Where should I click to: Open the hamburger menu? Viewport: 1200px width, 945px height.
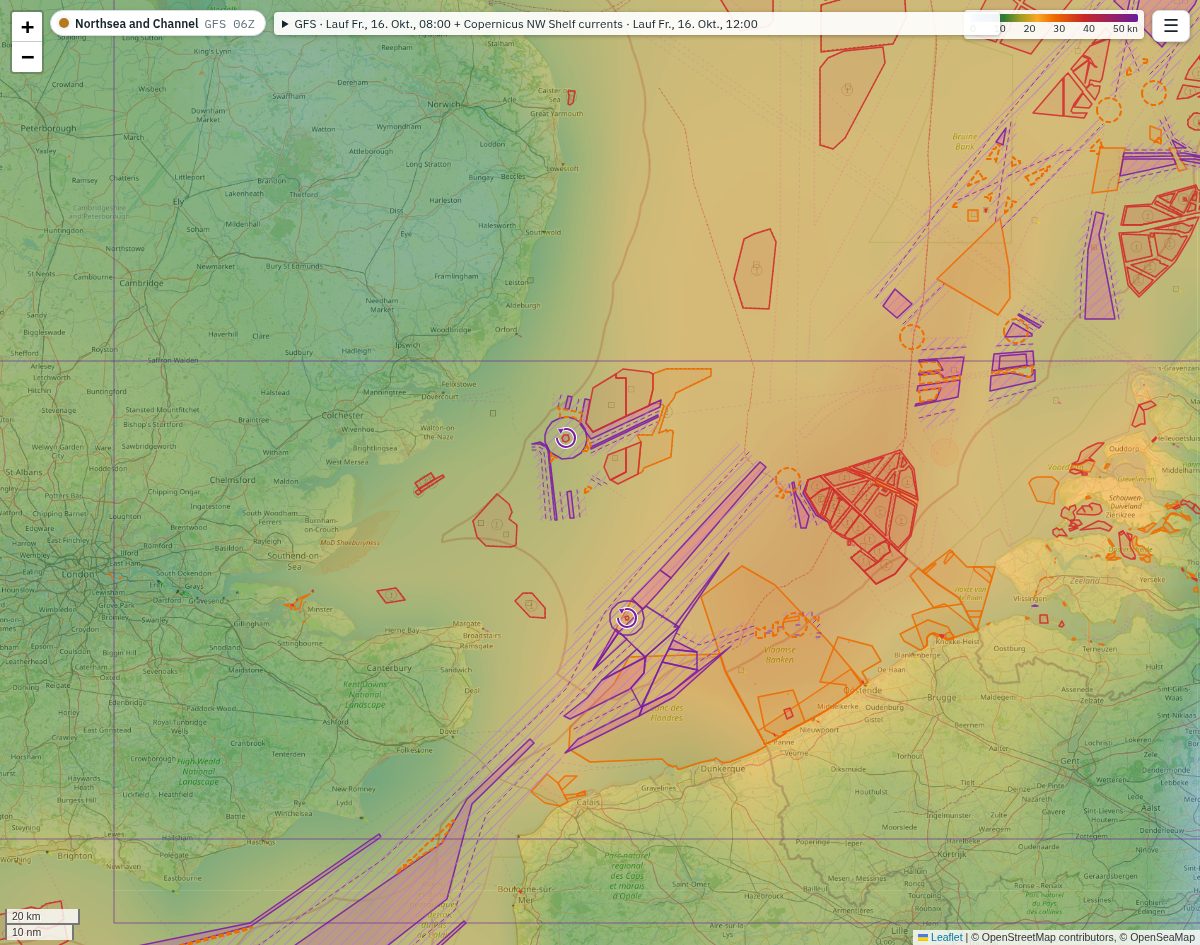pos(1171,26)
